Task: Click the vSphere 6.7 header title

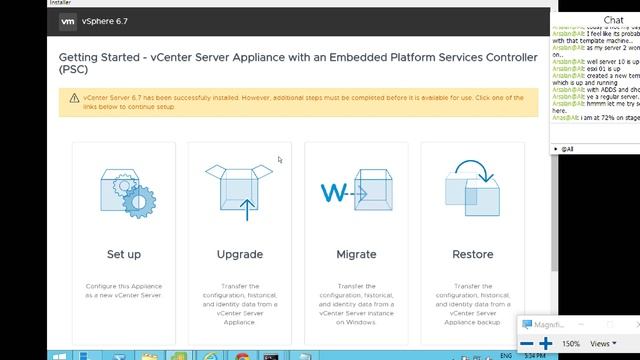Action: coord(104,21)
